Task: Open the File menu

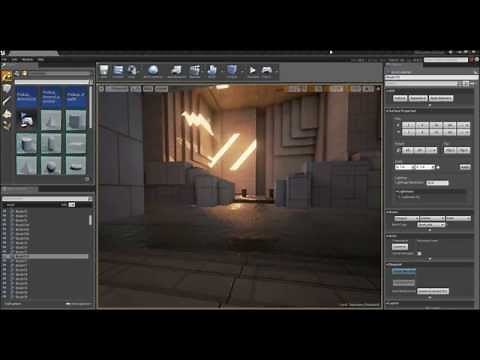Action: (x=4, y=59)
